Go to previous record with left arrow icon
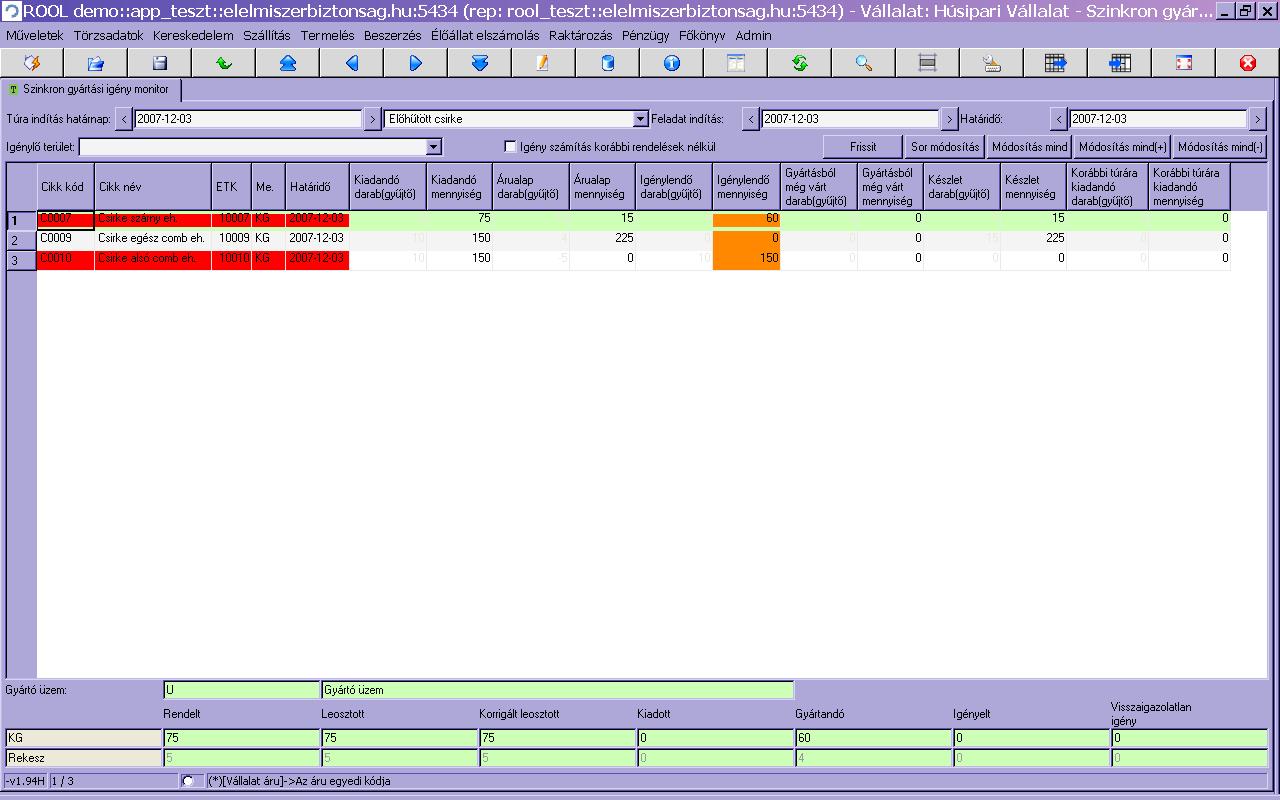 tap(352, 63)
